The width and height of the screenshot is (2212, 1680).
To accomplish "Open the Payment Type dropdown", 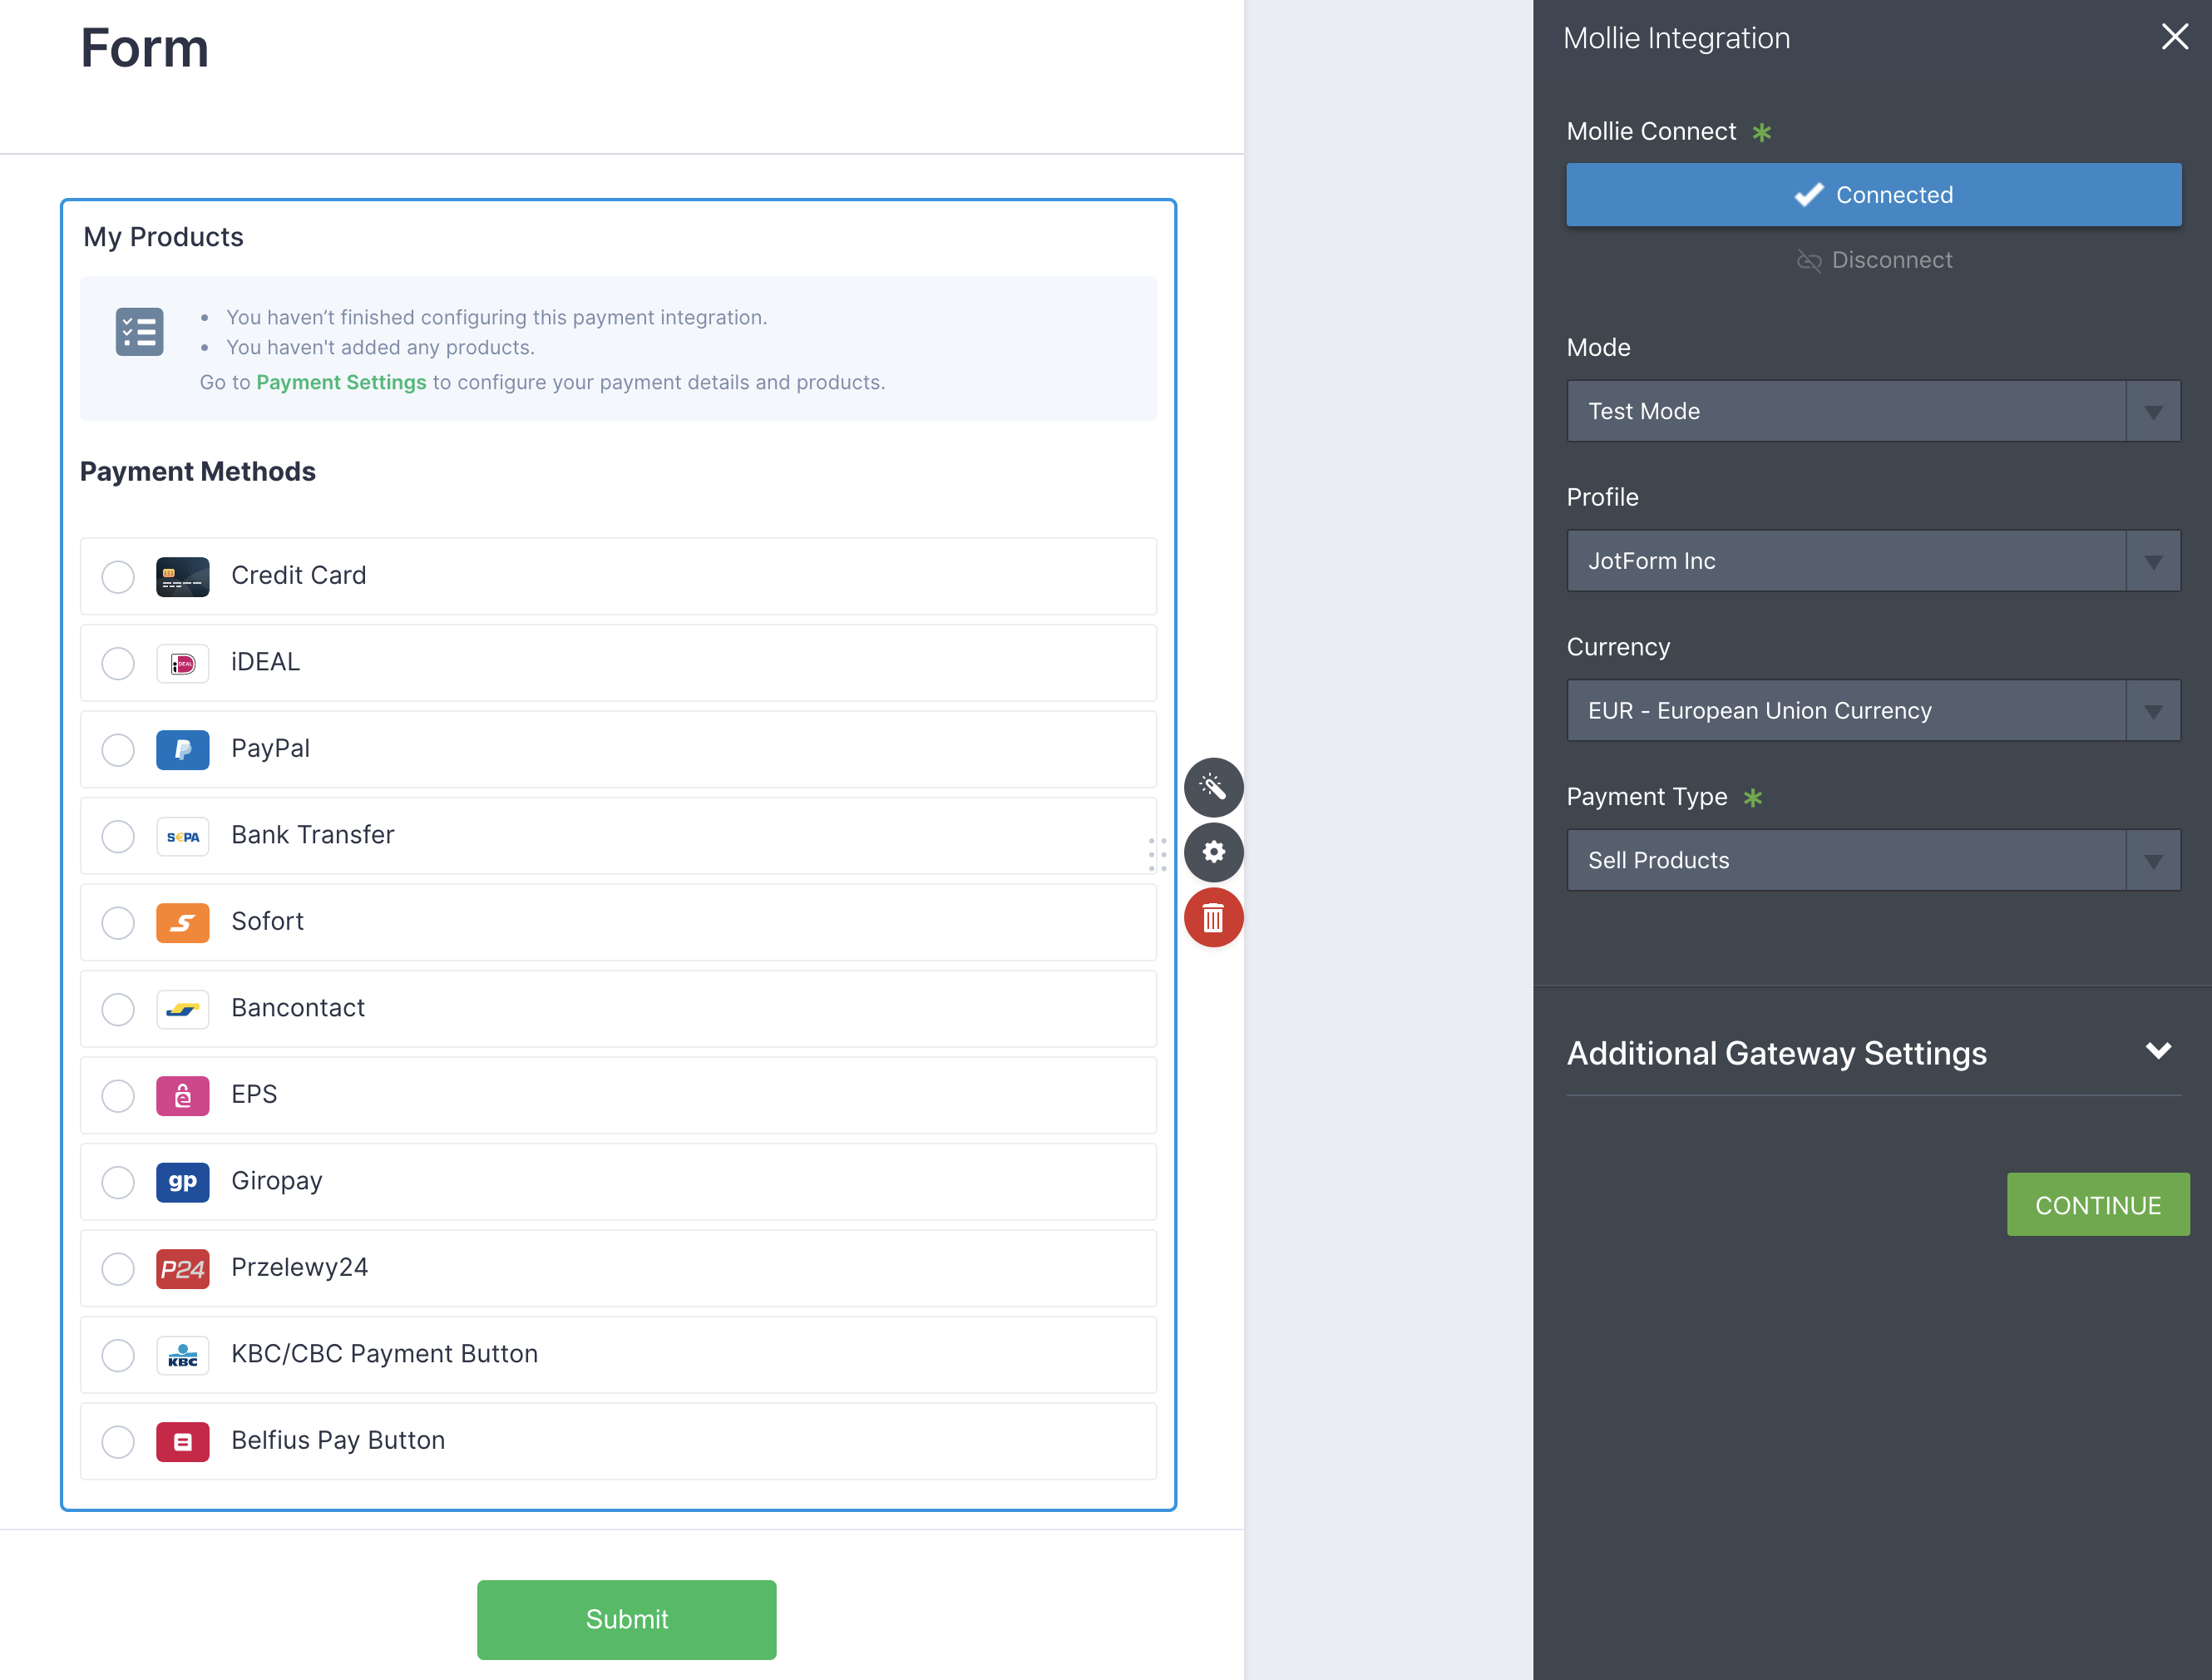I will [x=1872, y=860].
